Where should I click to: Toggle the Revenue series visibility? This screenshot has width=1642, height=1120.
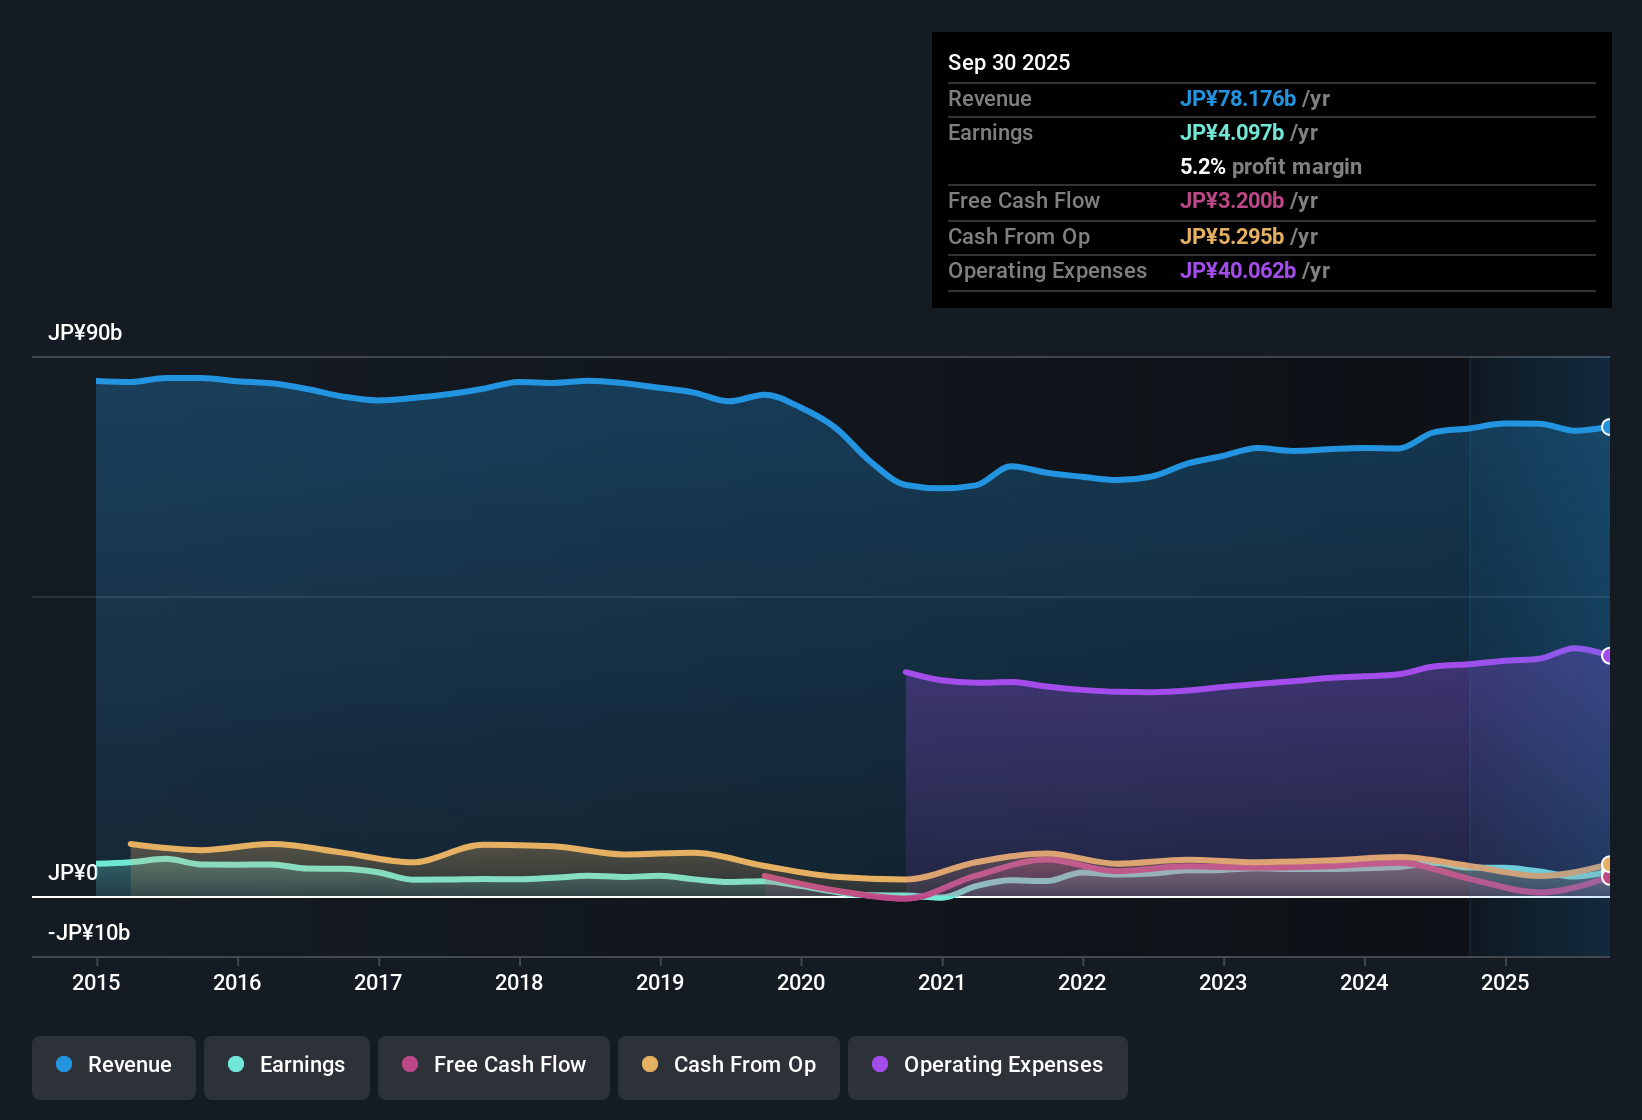pyautogui.click(x=113, y=1065)
